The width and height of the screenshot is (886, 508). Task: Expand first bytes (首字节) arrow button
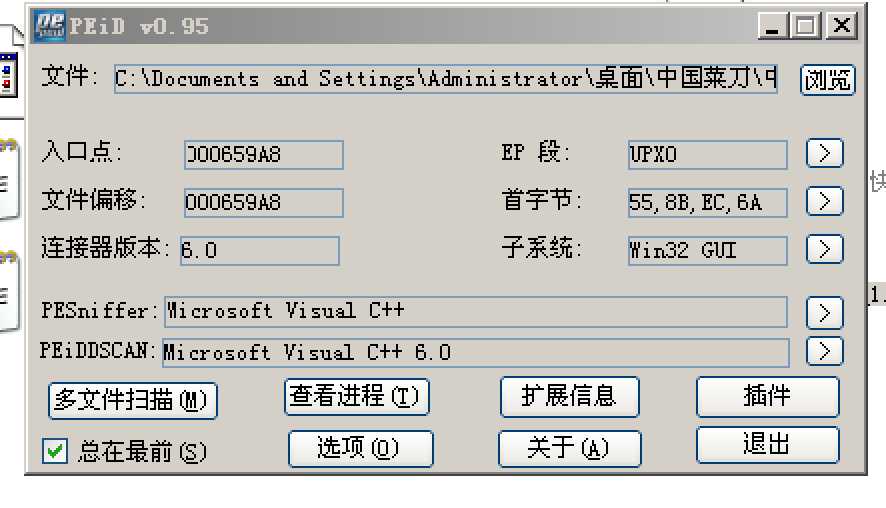(x=824, y=202)
